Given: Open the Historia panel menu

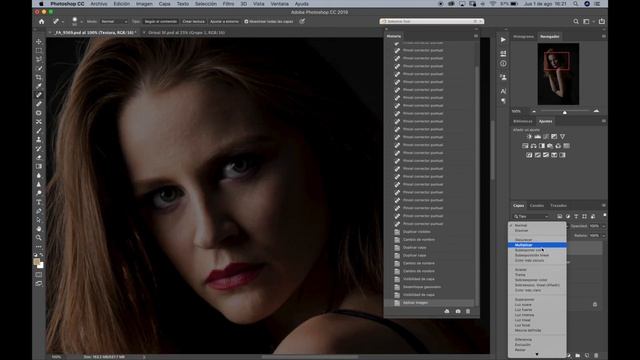Looking at the screenshot, I should coord(476,36).
